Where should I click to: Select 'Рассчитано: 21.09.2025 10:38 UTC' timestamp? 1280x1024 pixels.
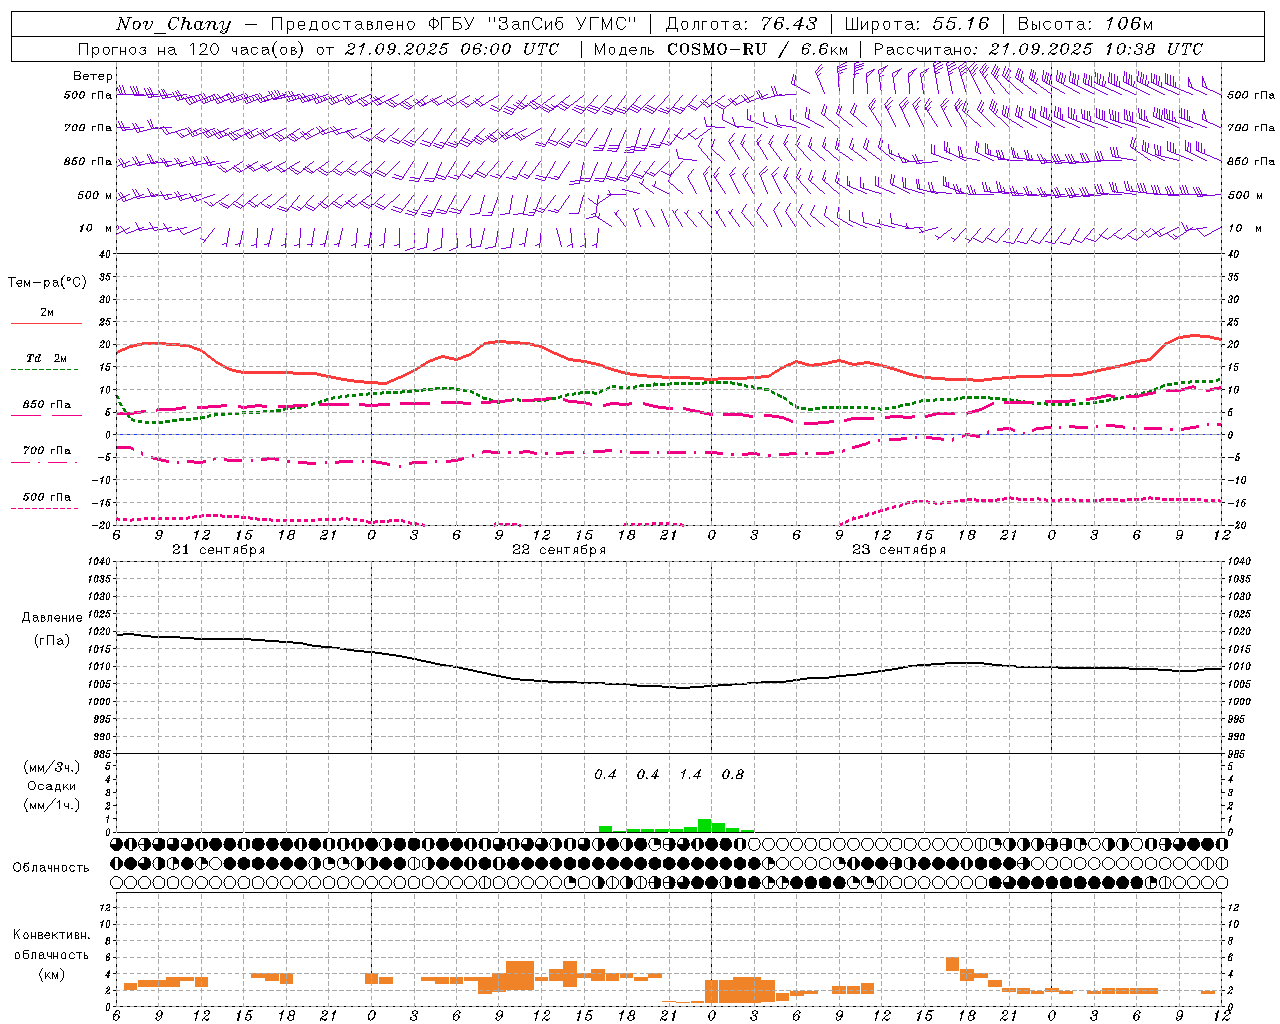pyautogui.click(x=1038, y=49)
